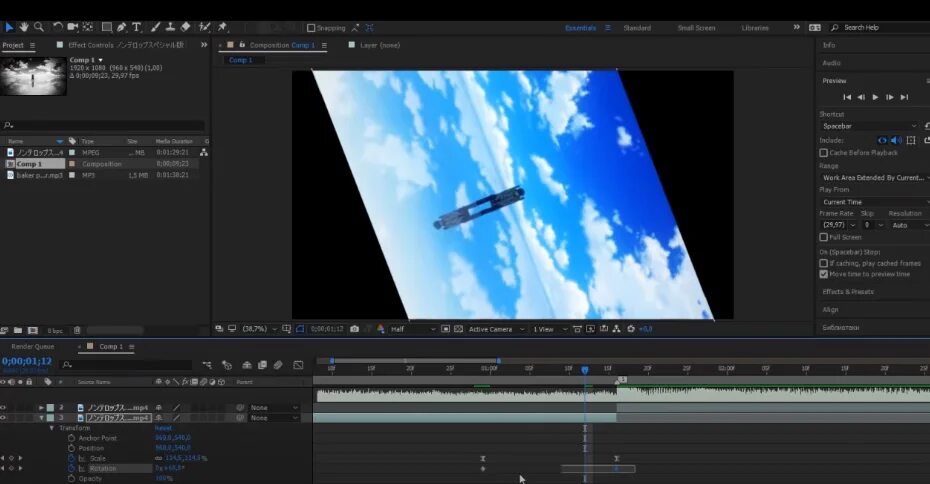The height and width of the screenshot is (484, 930).
Task: Collapse the Transform group
Action: (52, 428)
